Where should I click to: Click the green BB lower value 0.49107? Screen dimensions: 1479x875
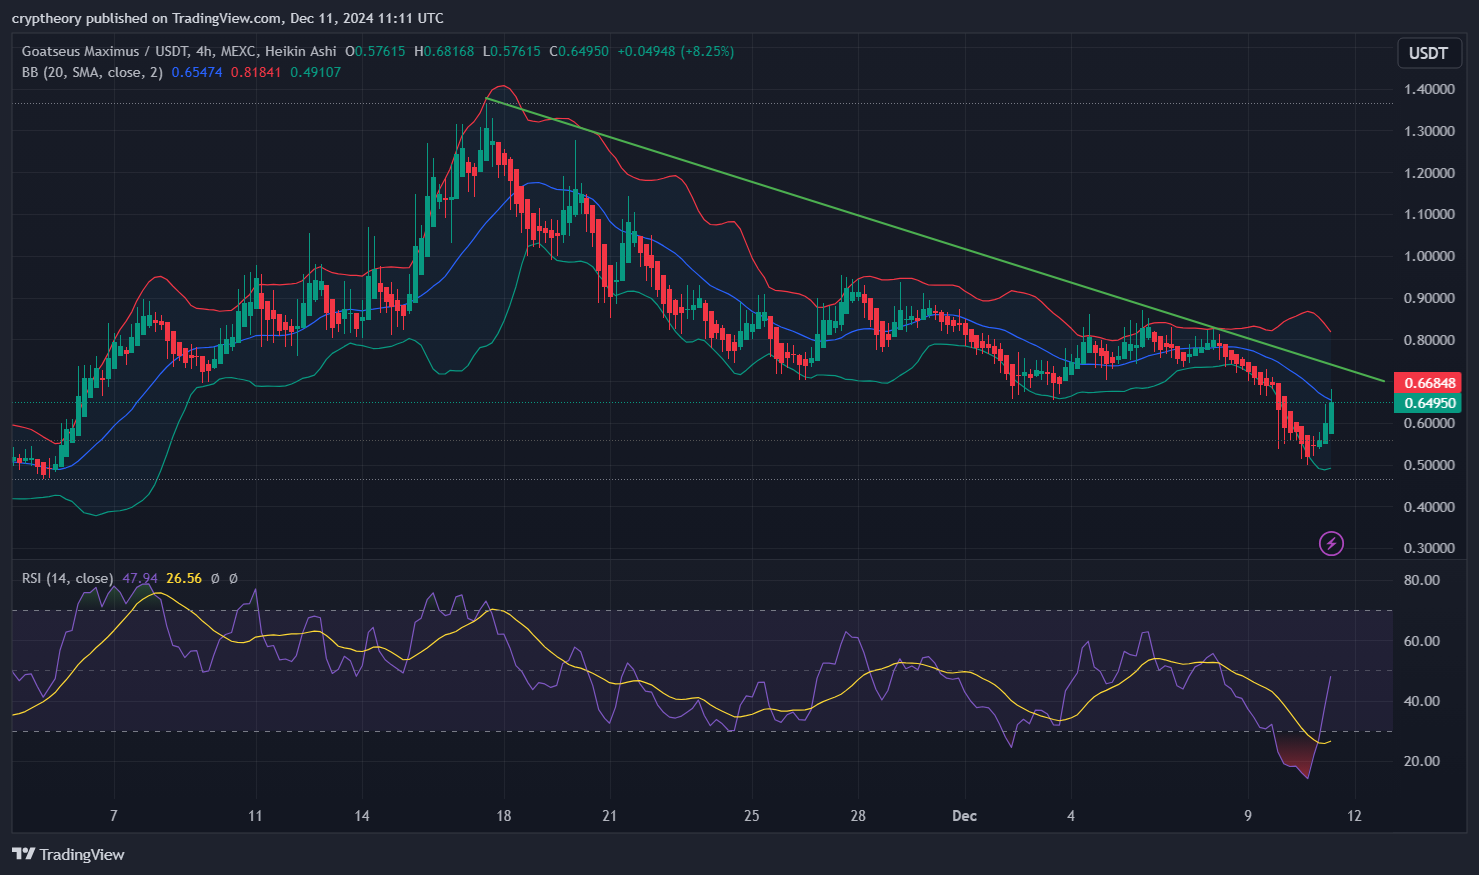[x=315, y=72]
